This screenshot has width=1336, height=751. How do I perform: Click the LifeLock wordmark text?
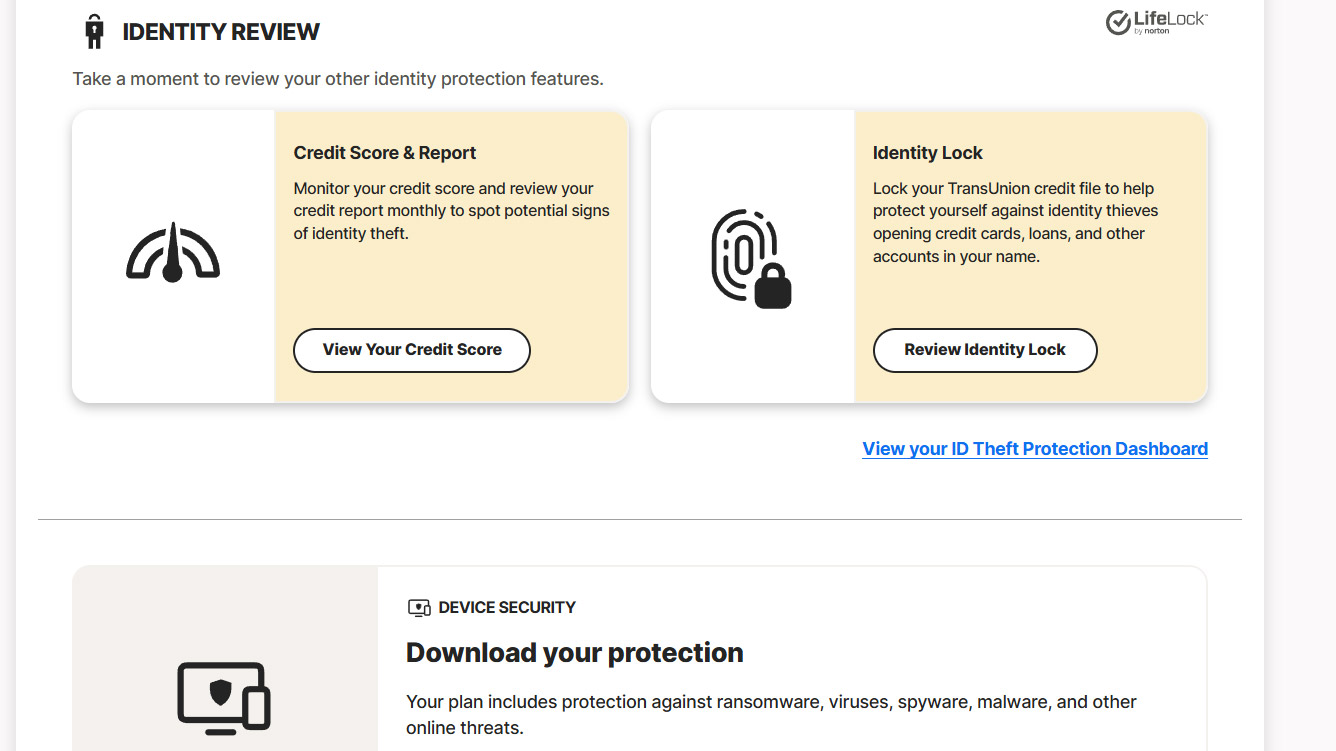point(1170,20)
